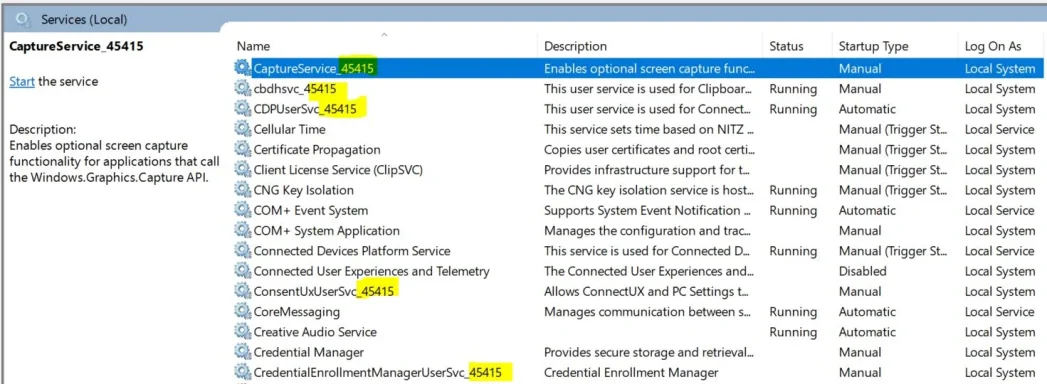The width and height of the screenshot is (1047, 384).
Task: Click description 'Supports System Event Notification'
Action: [x=649, y=210]
